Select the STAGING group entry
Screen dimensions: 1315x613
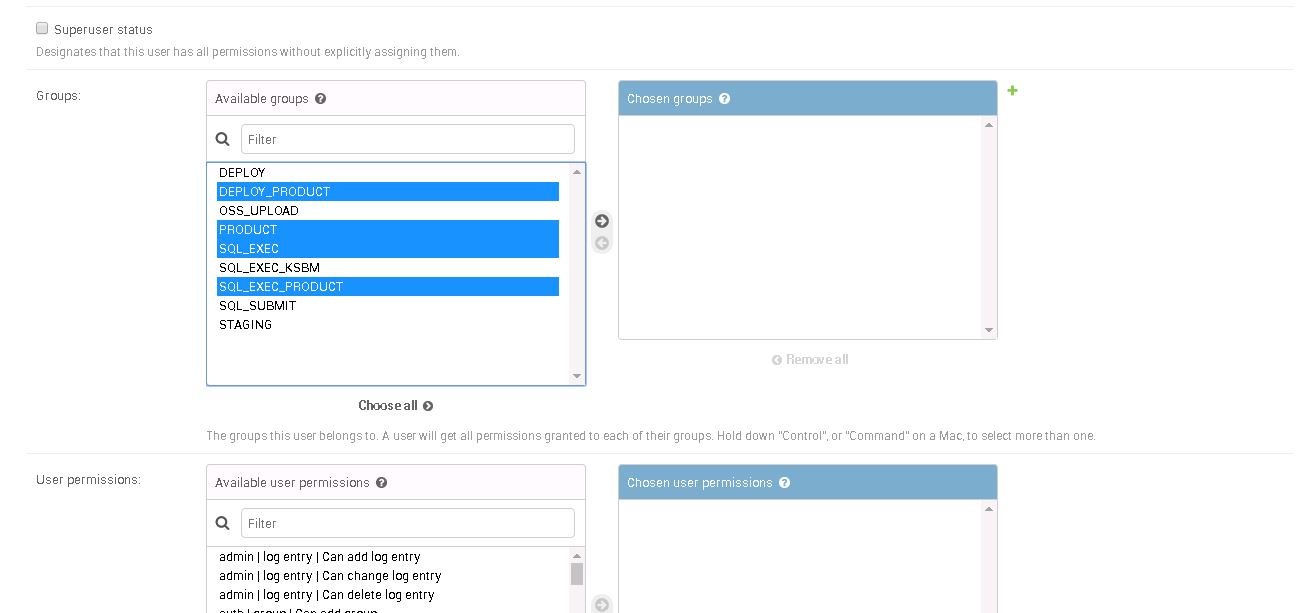pos(388,325)
